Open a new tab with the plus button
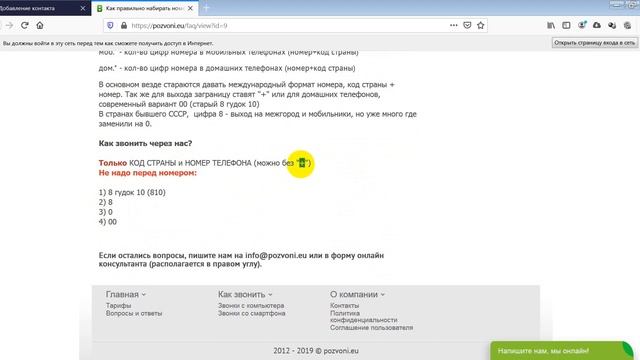Screen dimensions: 640x360 pos(206,8)
